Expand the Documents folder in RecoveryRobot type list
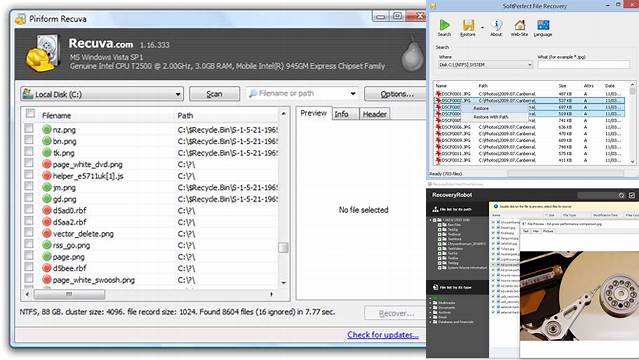The height and width of the screenshot is (360, 639). pyautogui.click(x=430, y=307)
